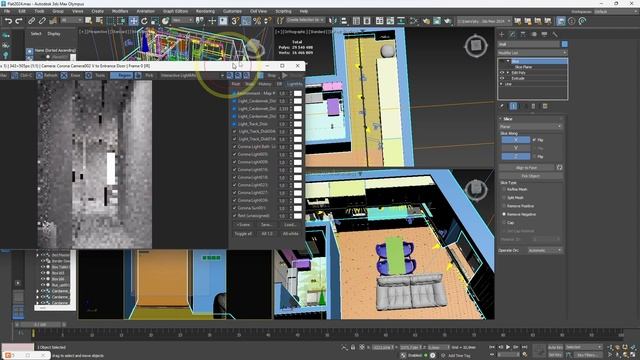This screenshot has height=360, width=640.
Task: Open the selection filter All dropdown
Action: click(71, 20)
